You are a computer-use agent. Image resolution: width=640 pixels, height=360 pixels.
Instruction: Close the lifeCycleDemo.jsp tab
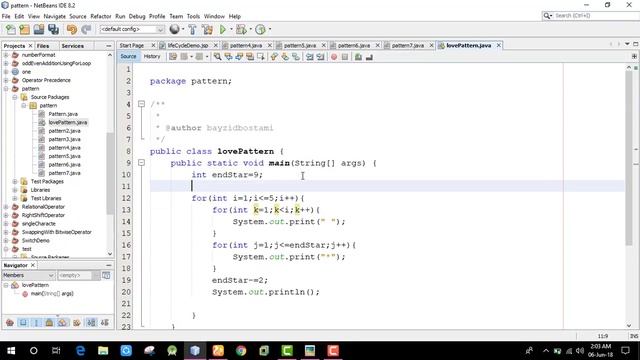(x=216, y=45)
